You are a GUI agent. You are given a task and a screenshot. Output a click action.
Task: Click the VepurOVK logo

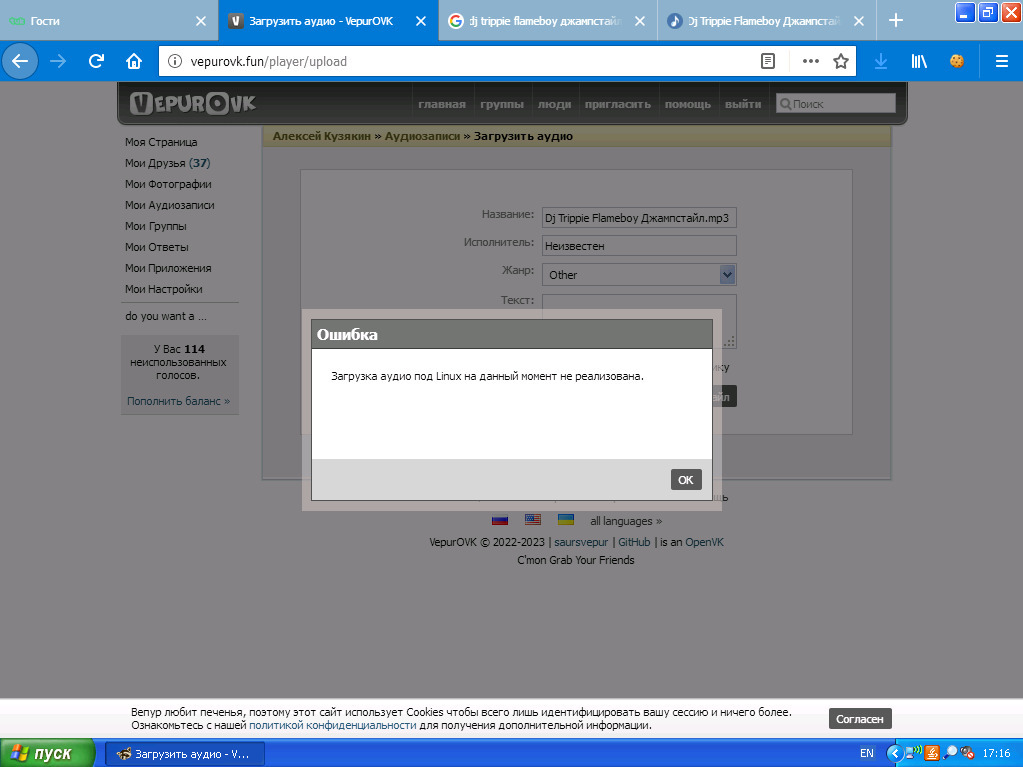pos(192,103)
